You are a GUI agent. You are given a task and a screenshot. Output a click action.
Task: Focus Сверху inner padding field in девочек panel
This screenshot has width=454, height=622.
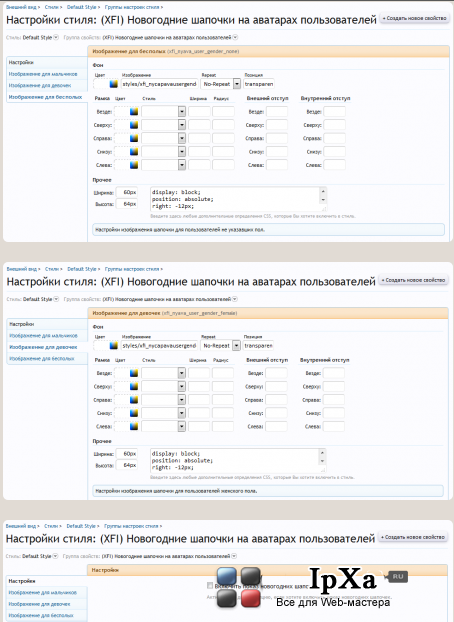pyautogui.click(x=334, y=386)
